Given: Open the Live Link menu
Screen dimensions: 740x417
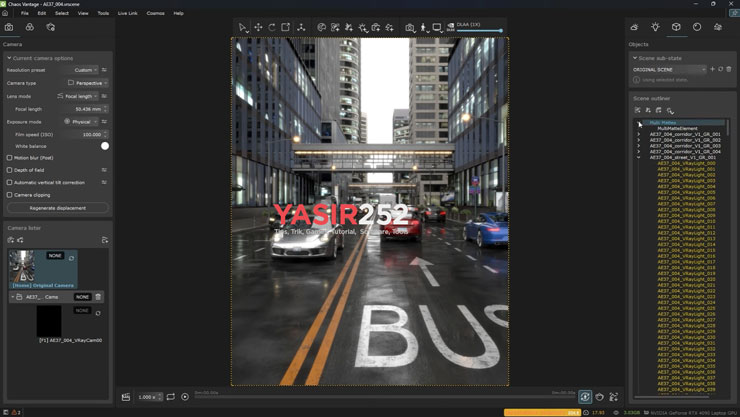Looking at the screenshot, I should tap(127, 13).
